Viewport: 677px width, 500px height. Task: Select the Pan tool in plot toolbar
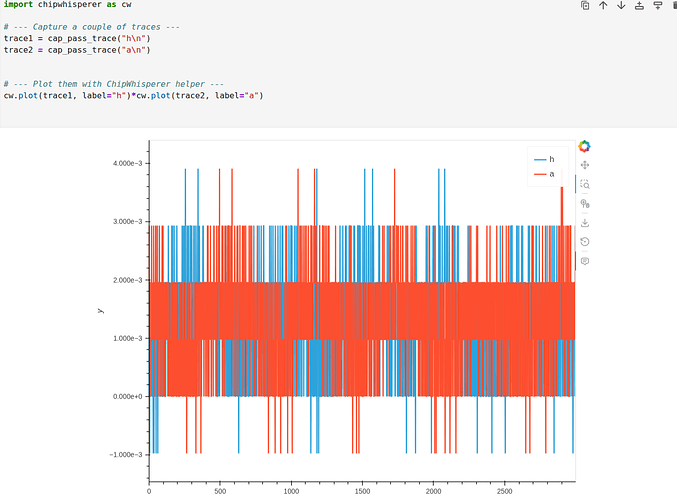point(584,165)
